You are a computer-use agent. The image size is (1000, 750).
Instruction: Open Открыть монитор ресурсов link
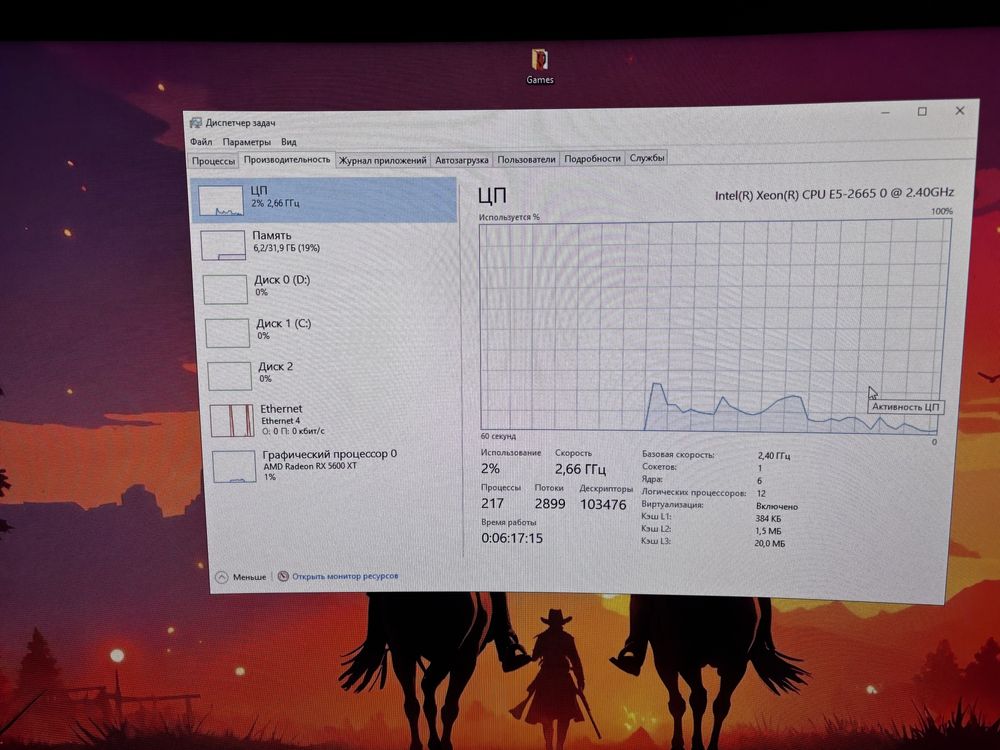345,576
